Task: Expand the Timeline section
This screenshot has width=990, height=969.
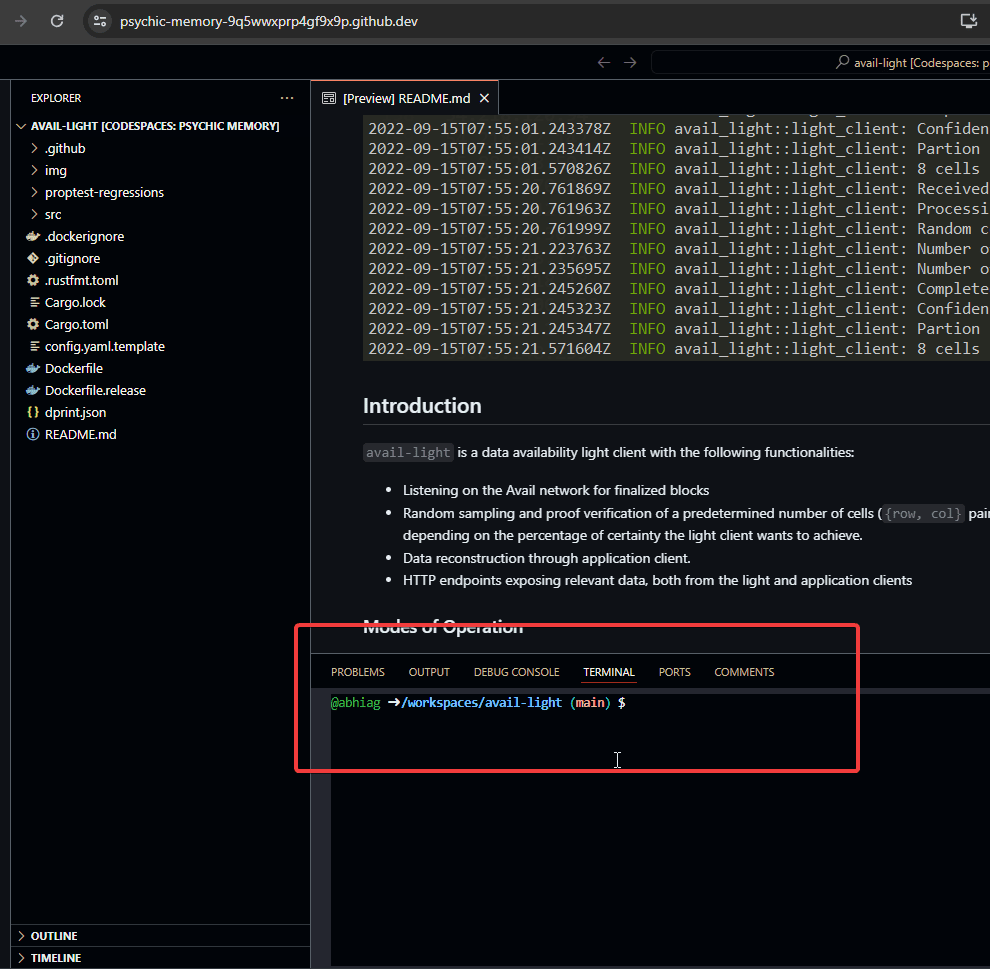Action: pyautogui.click(x=55, y=958)
